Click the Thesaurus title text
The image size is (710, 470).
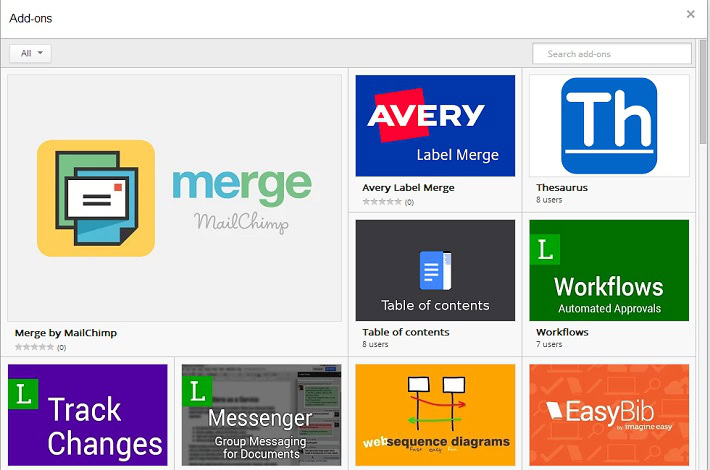tap(562, 187)
